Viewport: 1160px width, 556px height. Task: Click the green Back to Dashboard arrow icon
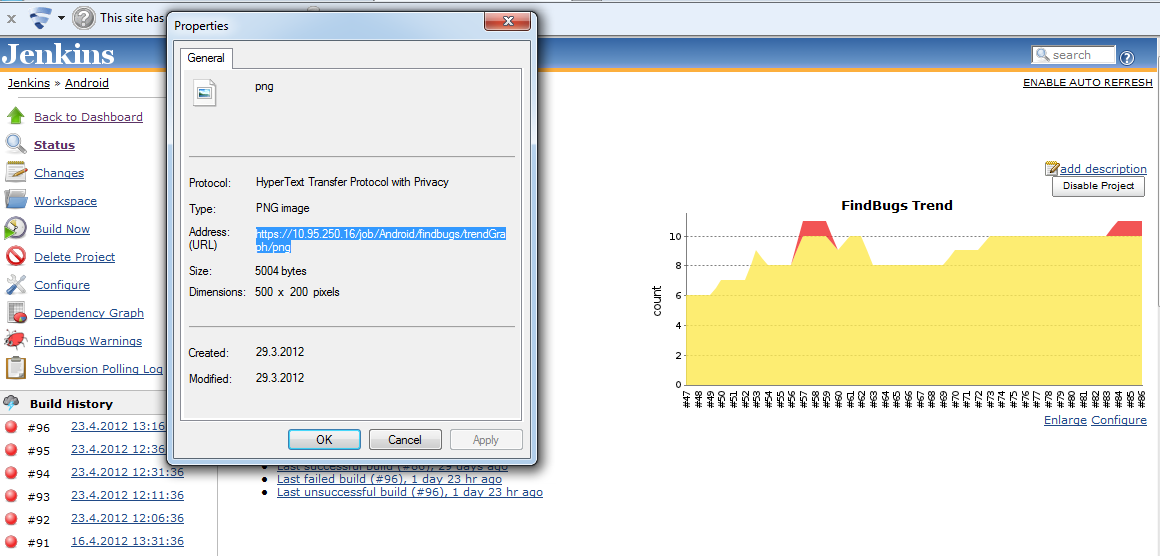15,116
